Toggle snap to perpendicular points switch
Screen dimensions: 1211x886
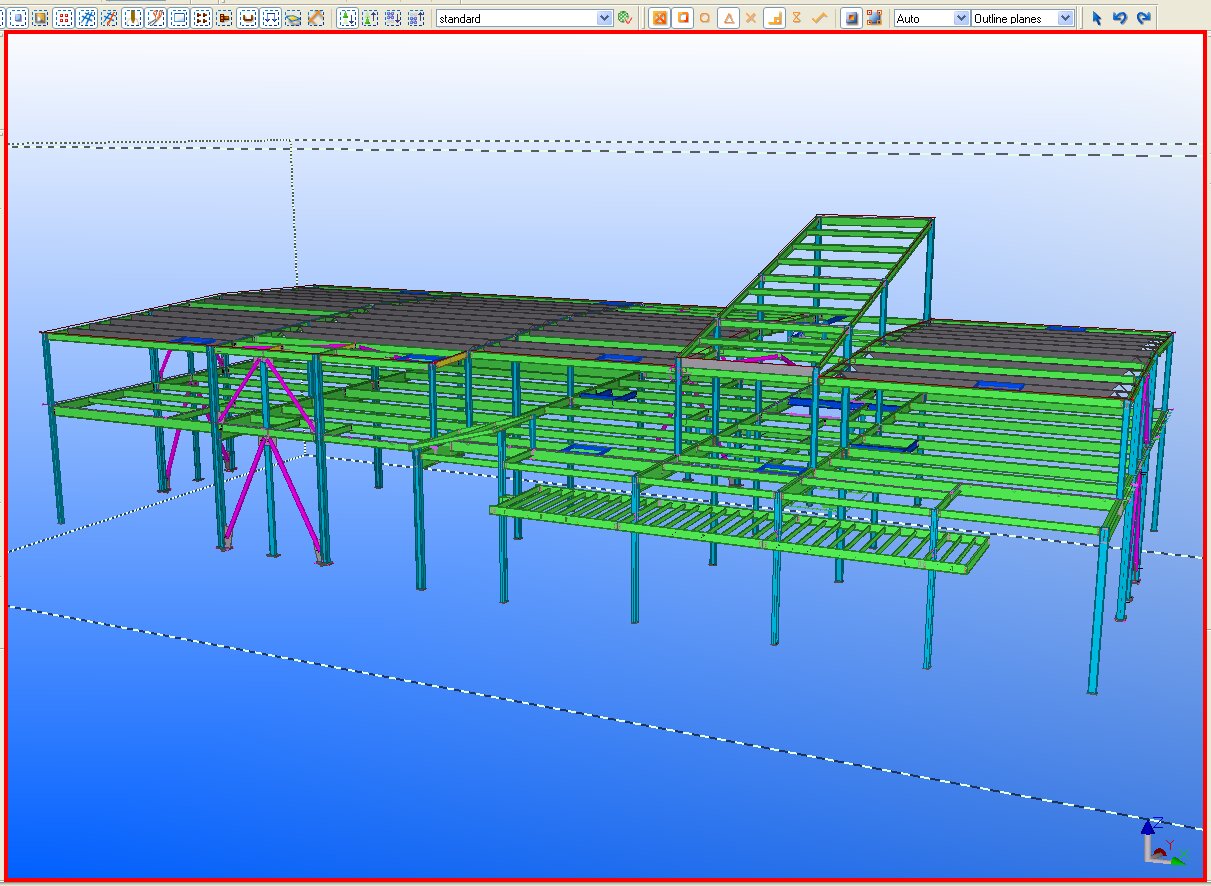point(774,18)
